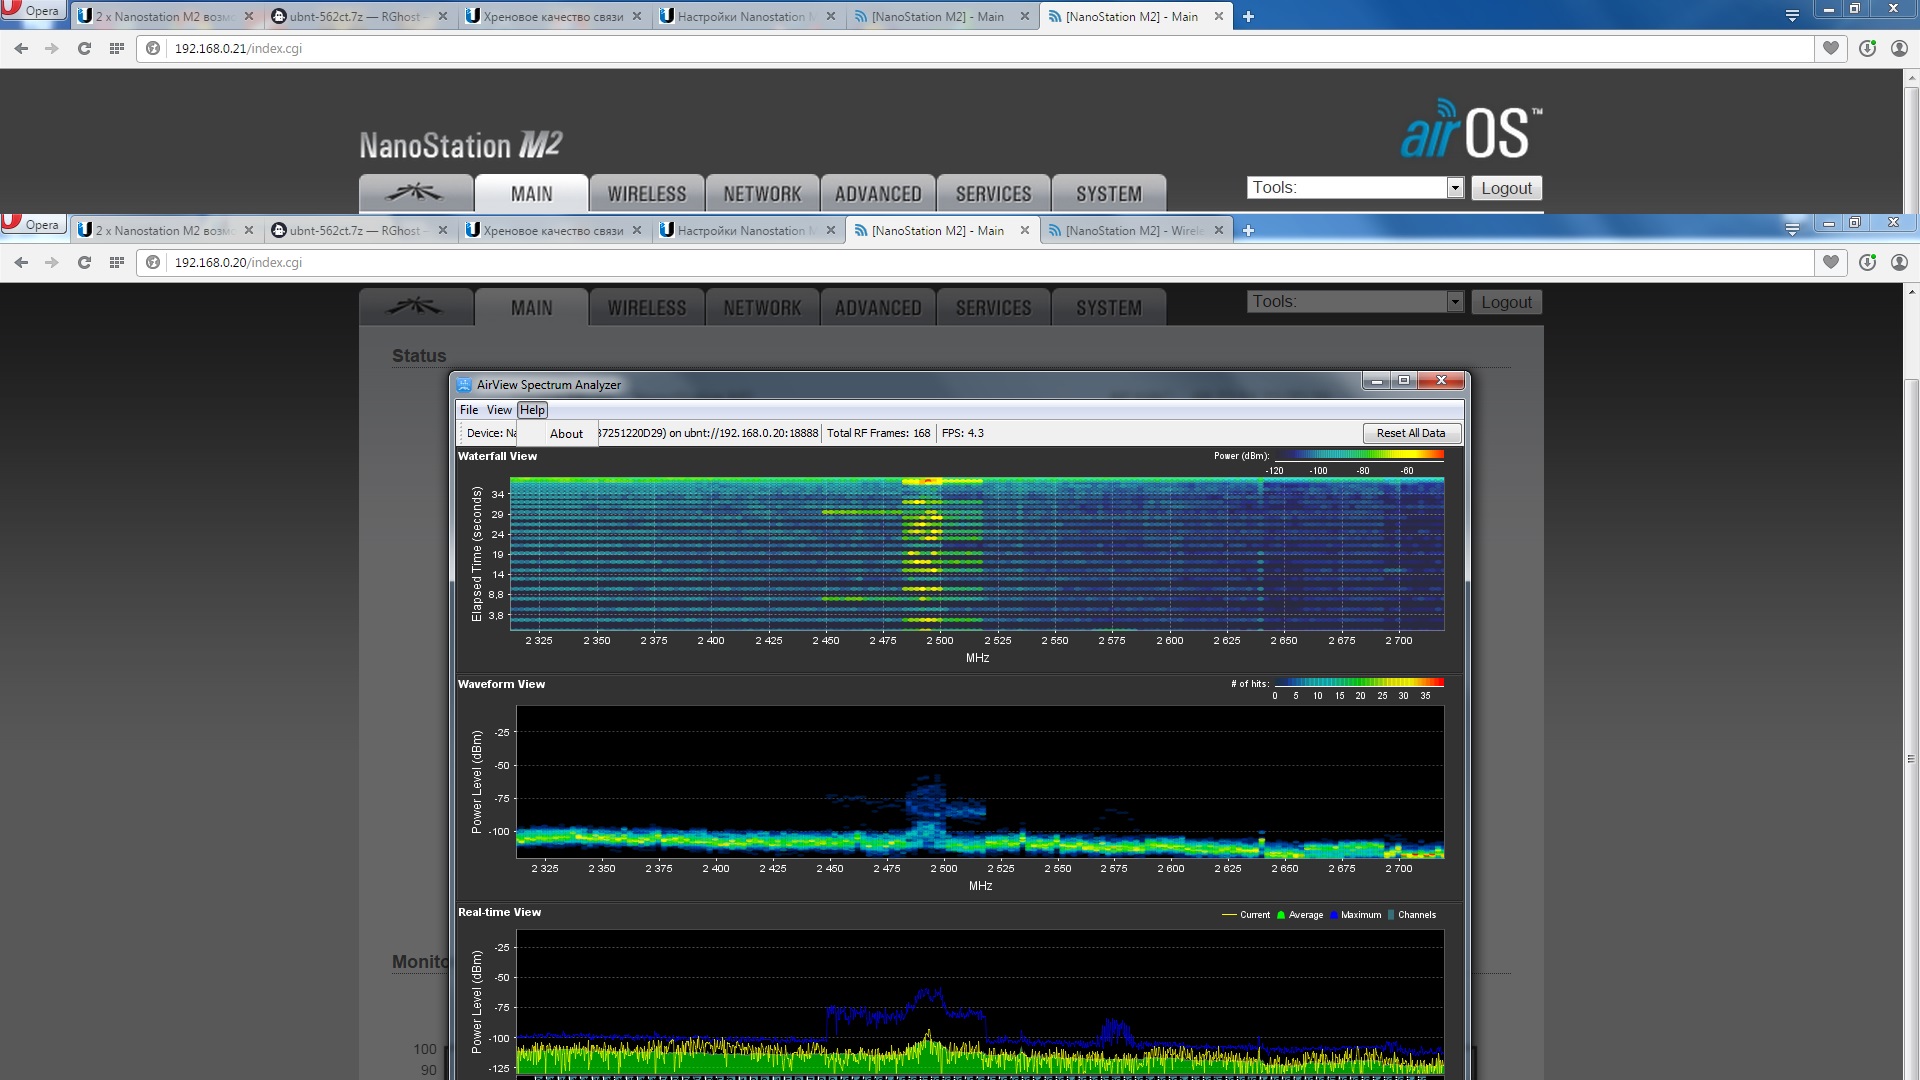Click the account icon in the 192.168.0.20 window
Screen dimensions: 1920x1080
(x=1899, y=262)
